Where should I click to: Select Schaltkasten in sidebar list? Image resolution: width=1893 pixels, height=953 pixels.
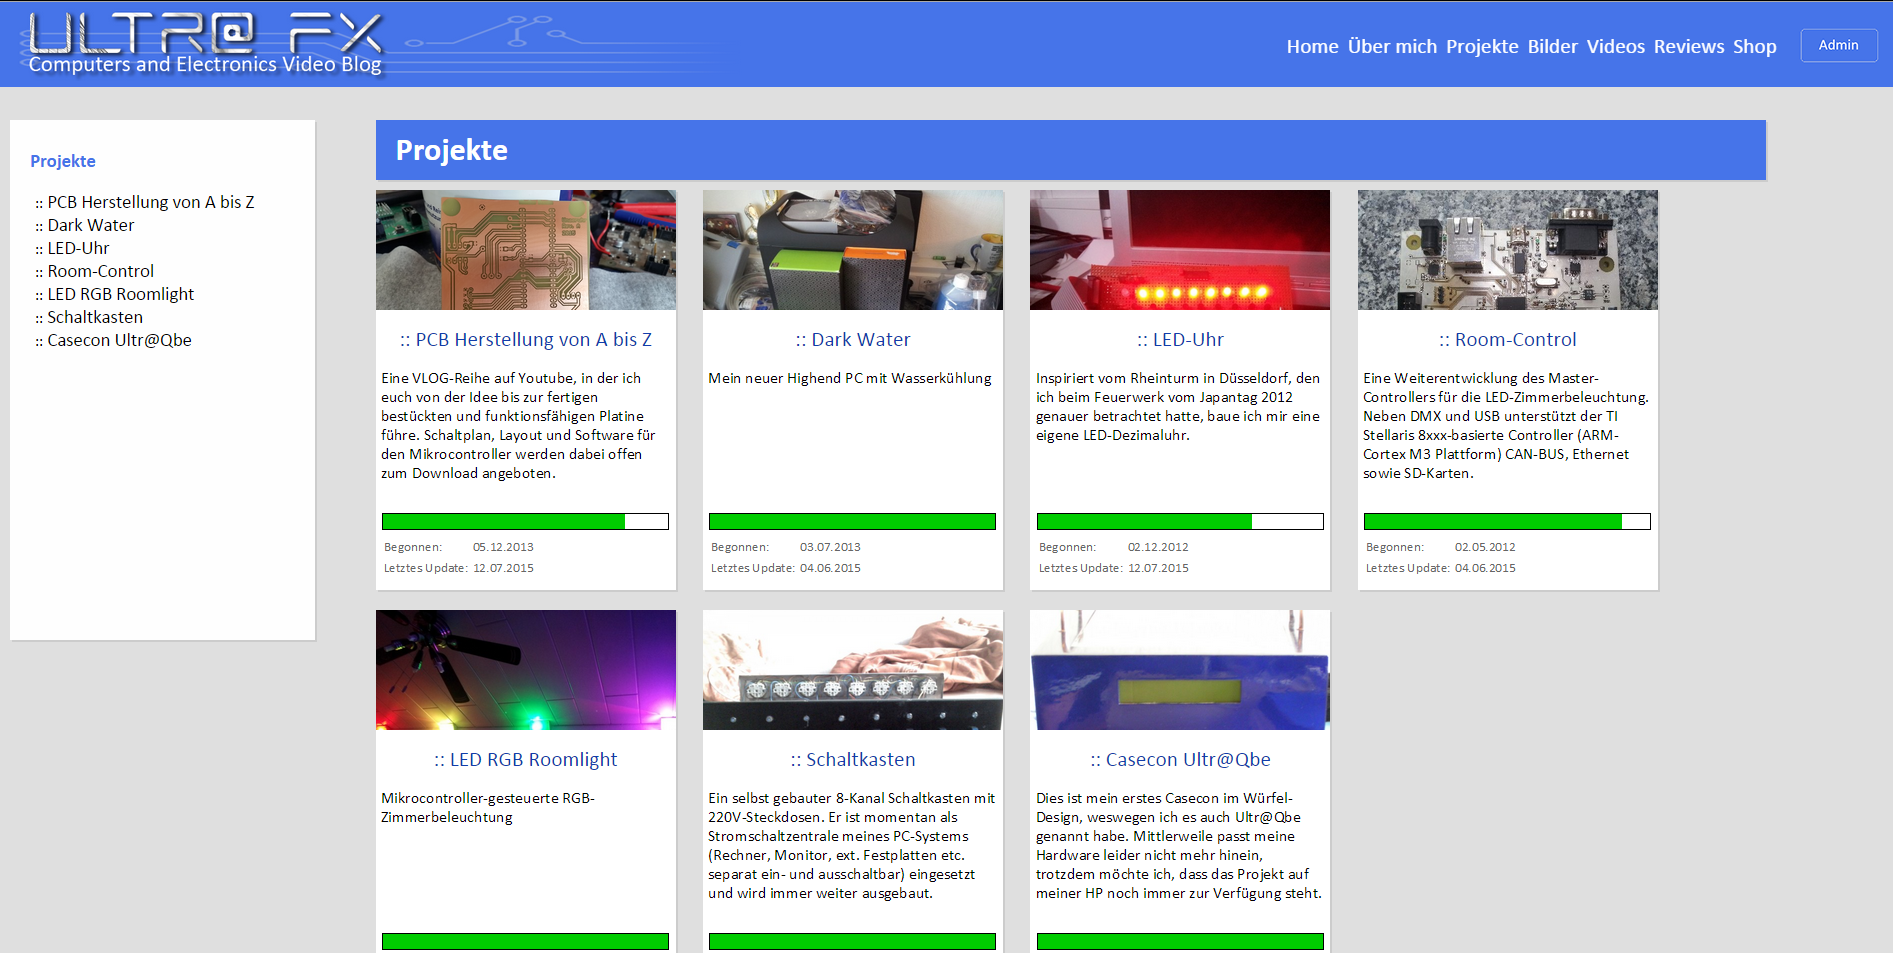coord(95,317)
